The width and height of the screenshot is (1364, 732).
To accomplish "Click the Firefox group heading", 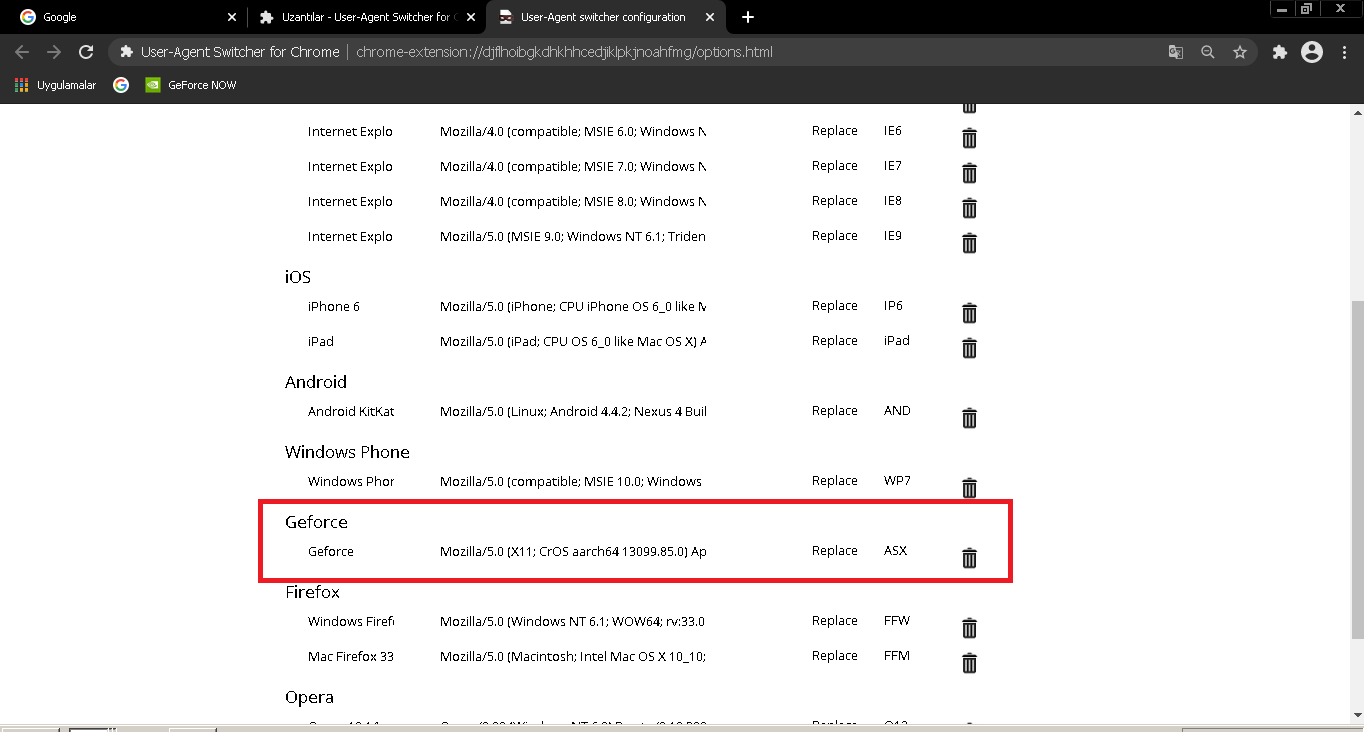I will pyautogui.click(x=312, y=592).
